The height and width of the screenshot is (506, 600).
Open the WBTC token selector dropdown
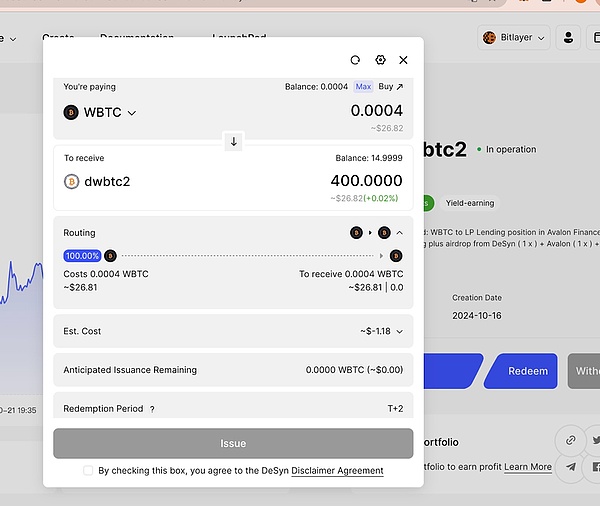click(110, 113)
